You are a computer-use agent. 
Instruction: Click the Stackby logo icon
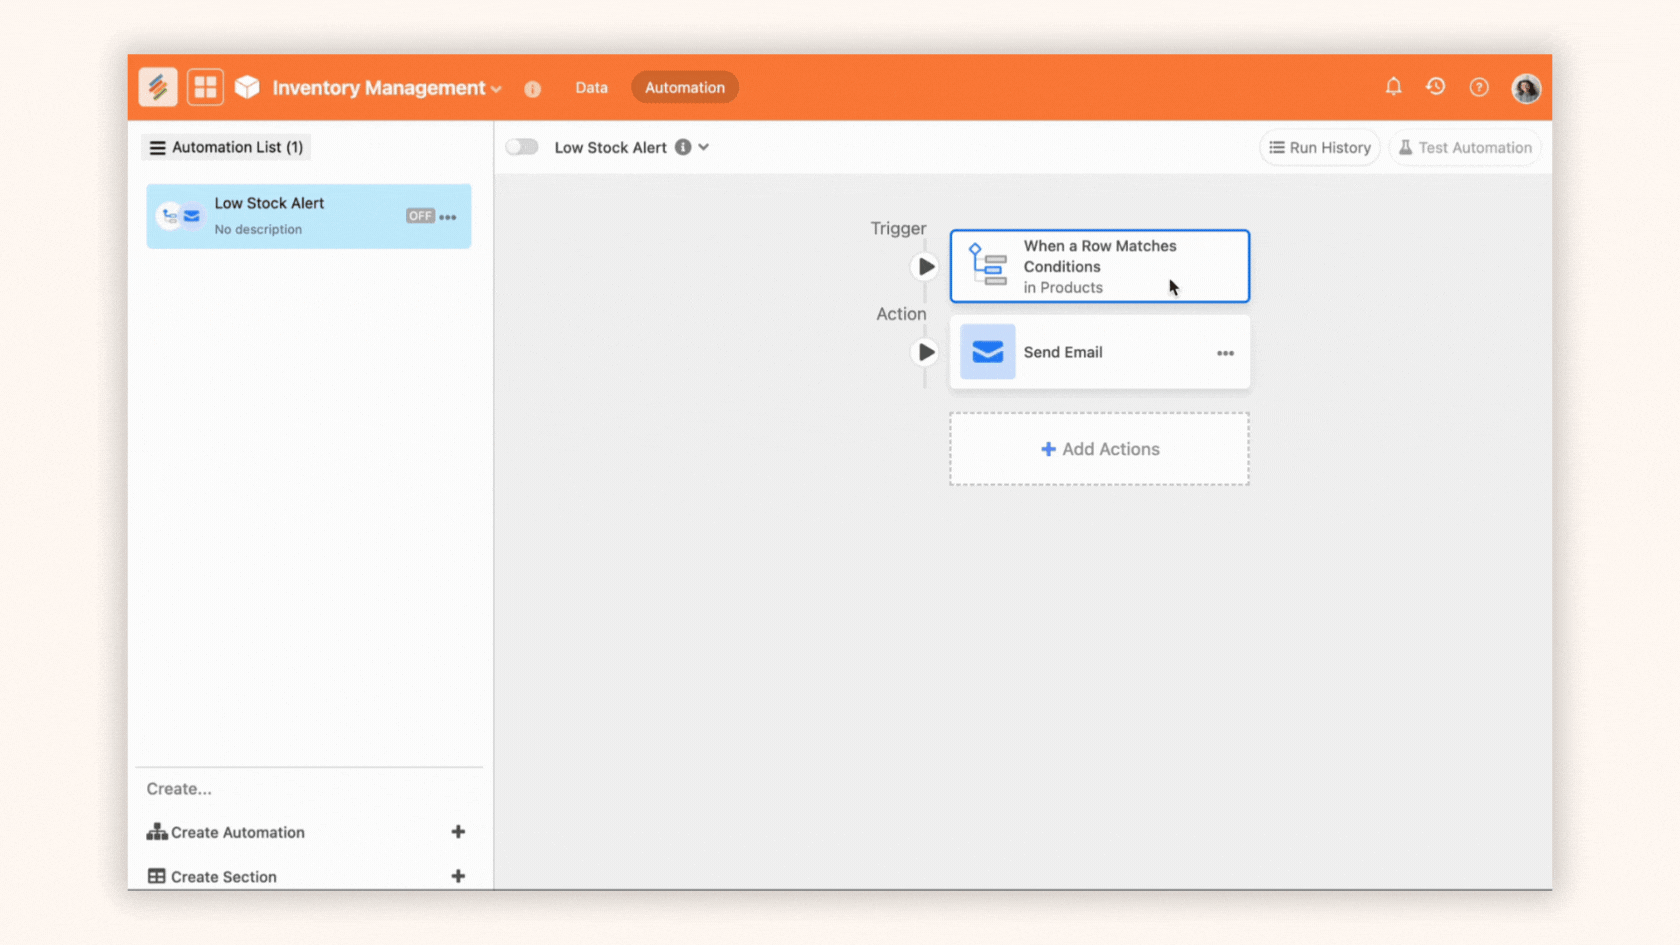[158, 88]
